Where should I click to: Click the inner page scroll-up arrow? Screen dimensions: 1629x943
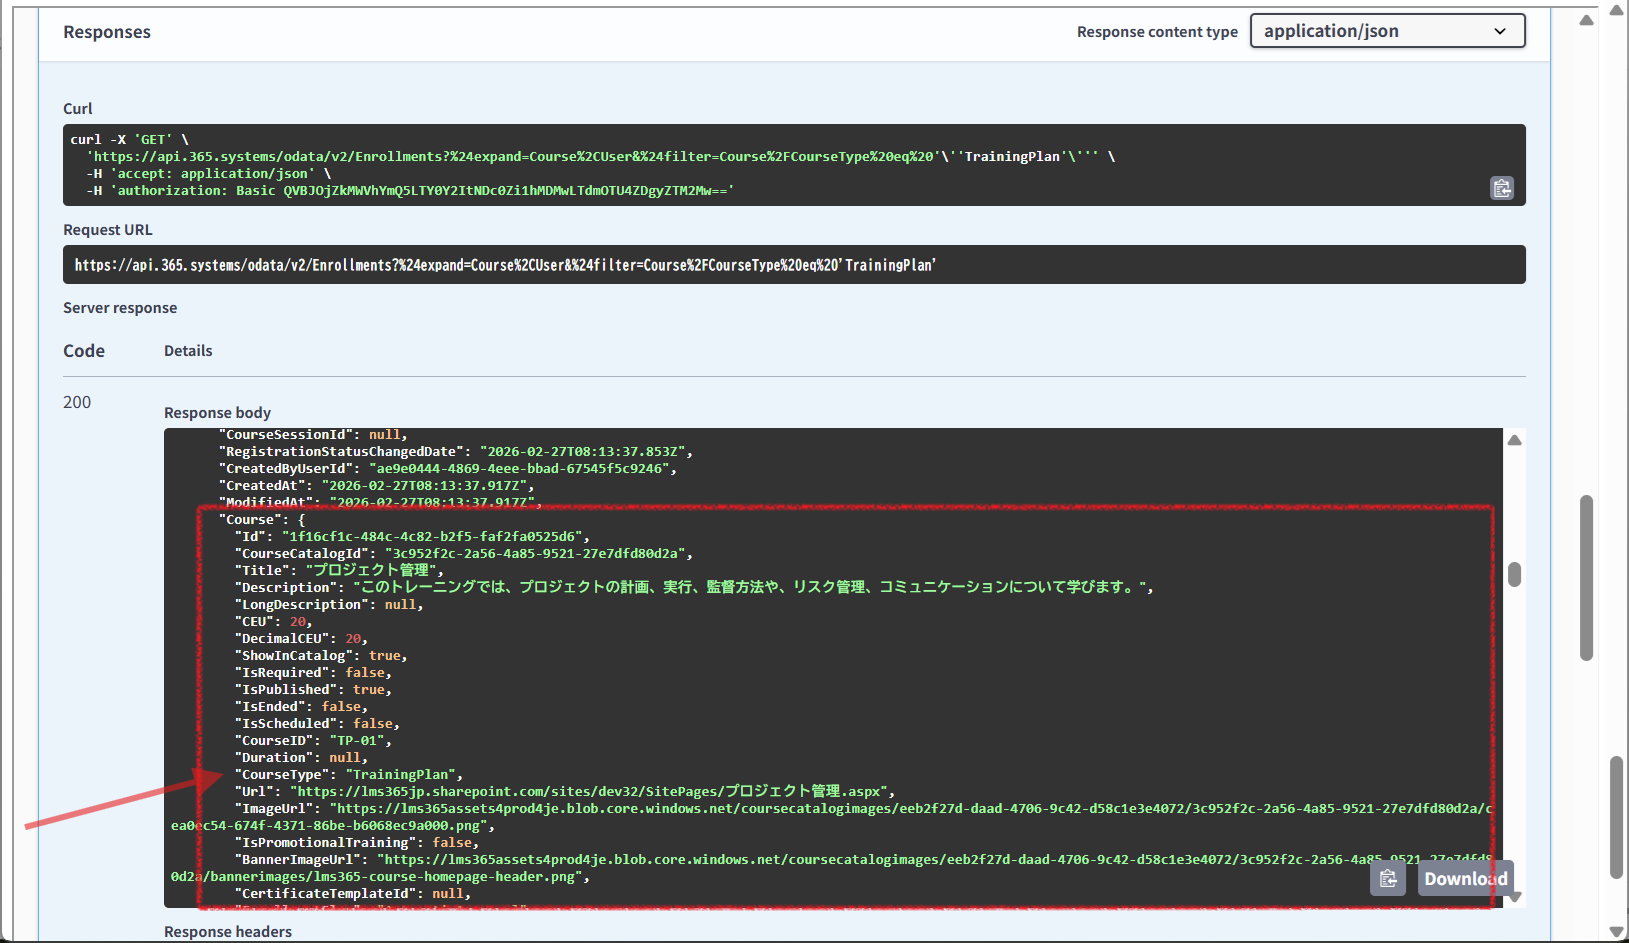pos(1586,20)
